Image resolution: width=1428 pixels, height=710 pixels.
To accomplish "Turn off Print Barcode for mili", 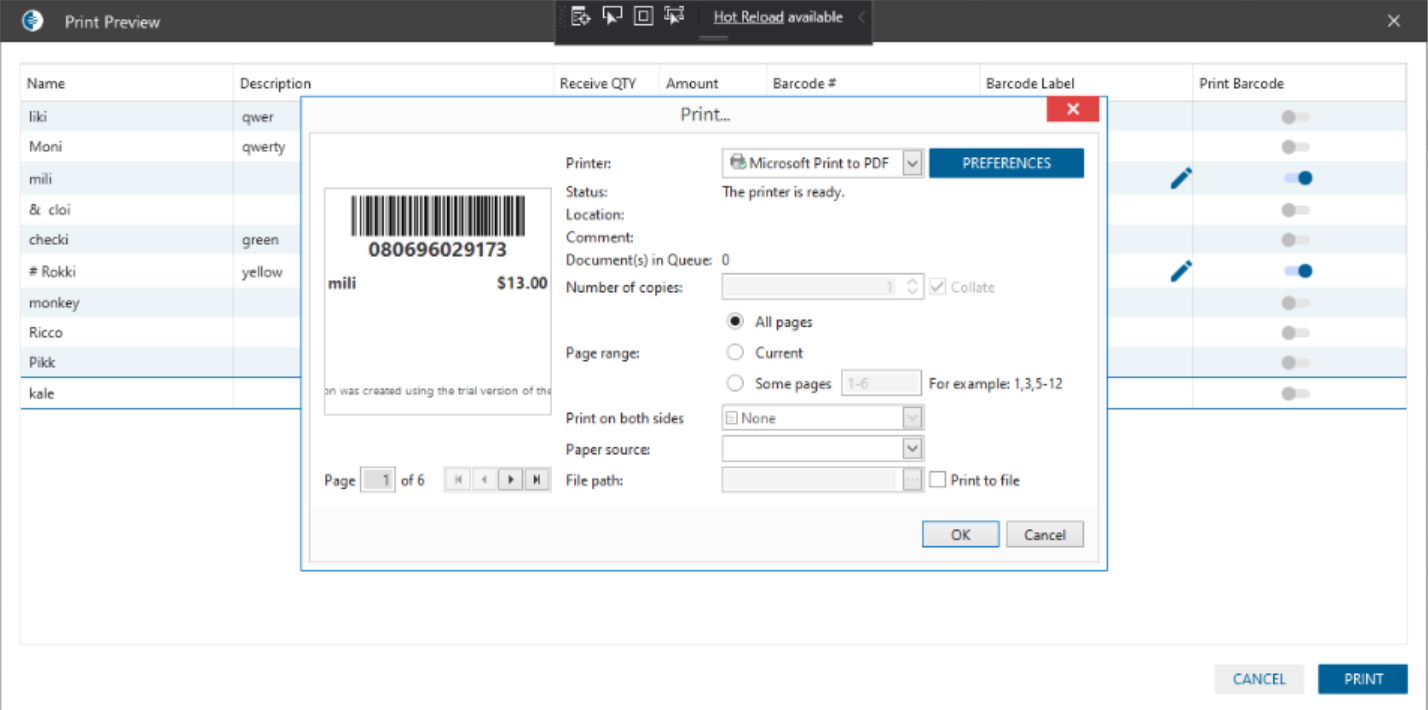I will (1297, 179).
